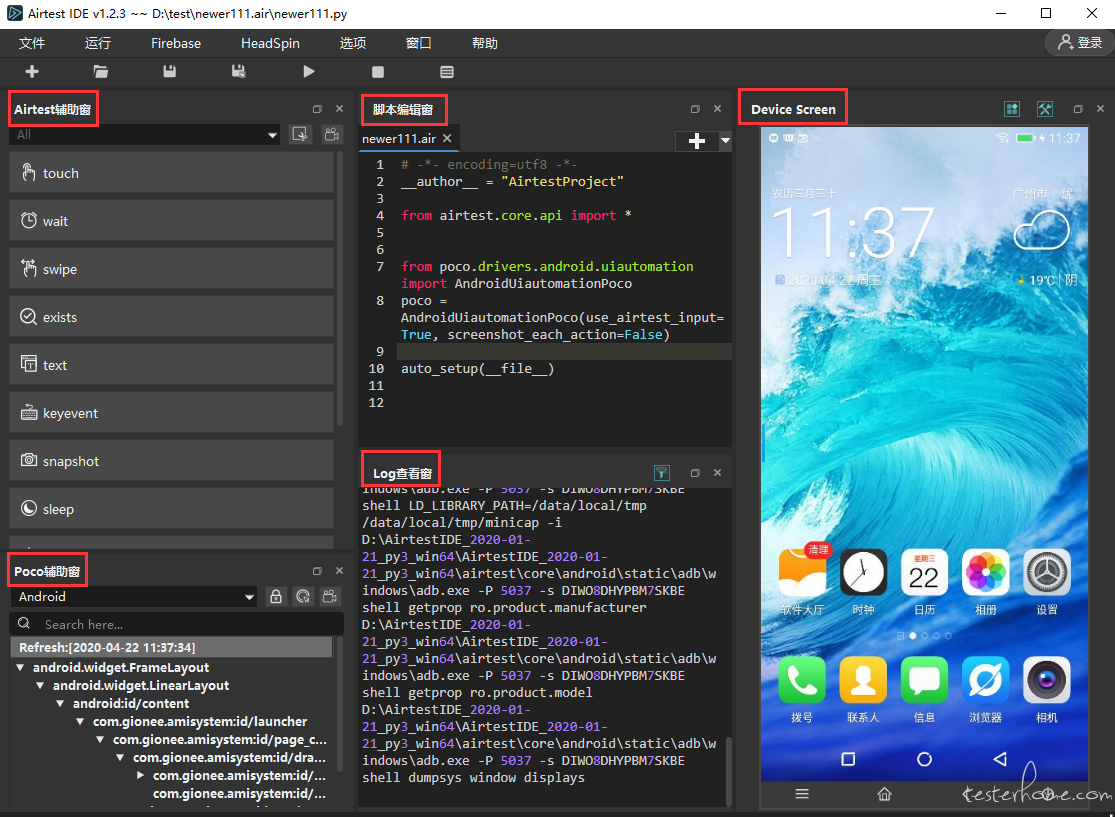Click the Airtest panel camera record icon
Image resolution: width=1115 pixels, height=817 pixels.
[x=331, y=134]
